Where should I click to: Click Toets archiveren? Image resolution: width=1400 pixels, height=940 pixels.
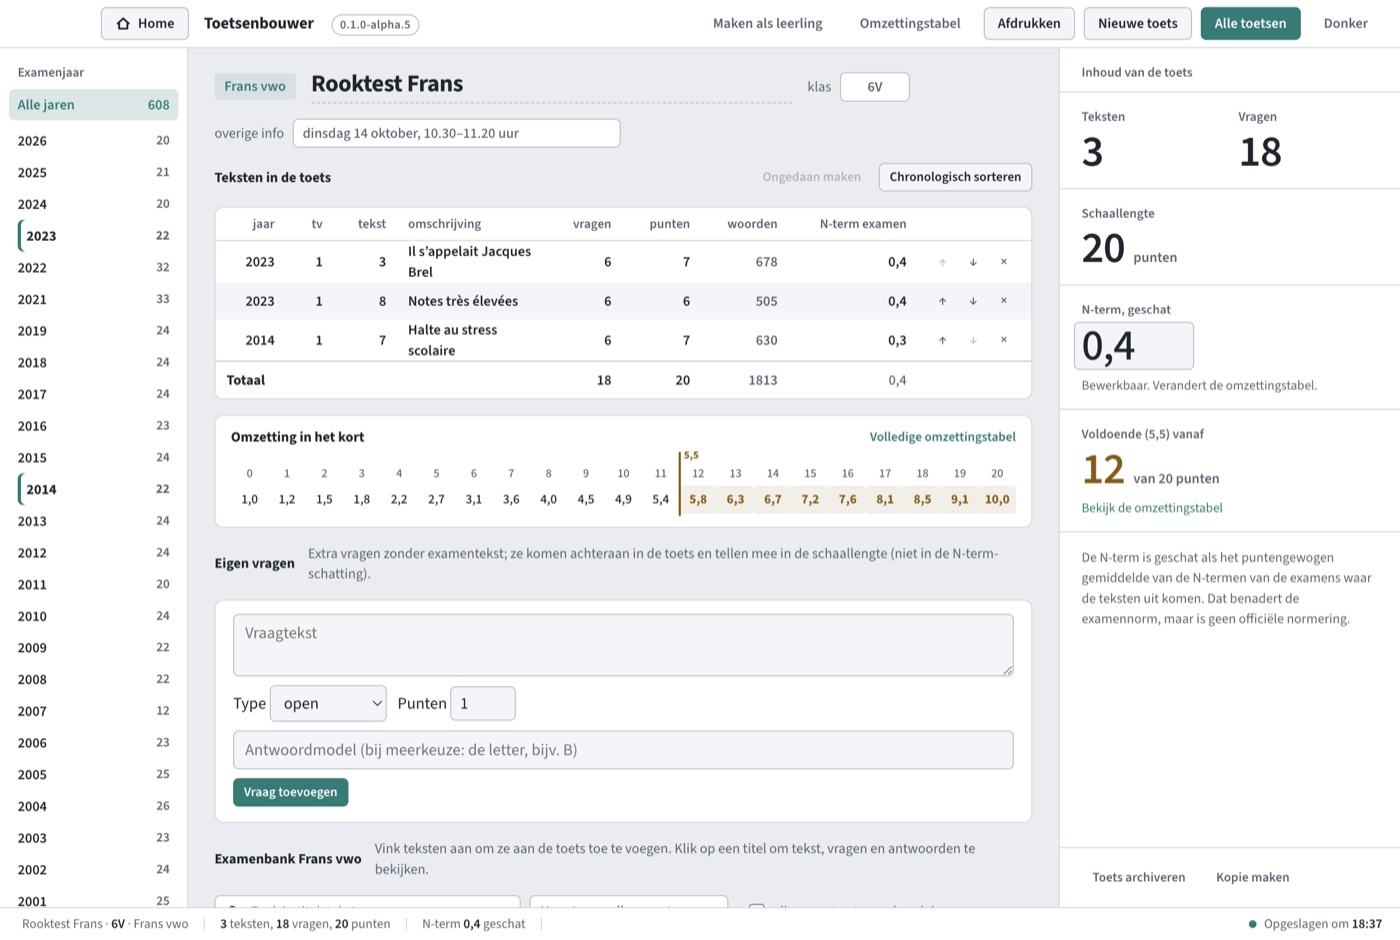pyautogui.click(x=1139, y=877)
